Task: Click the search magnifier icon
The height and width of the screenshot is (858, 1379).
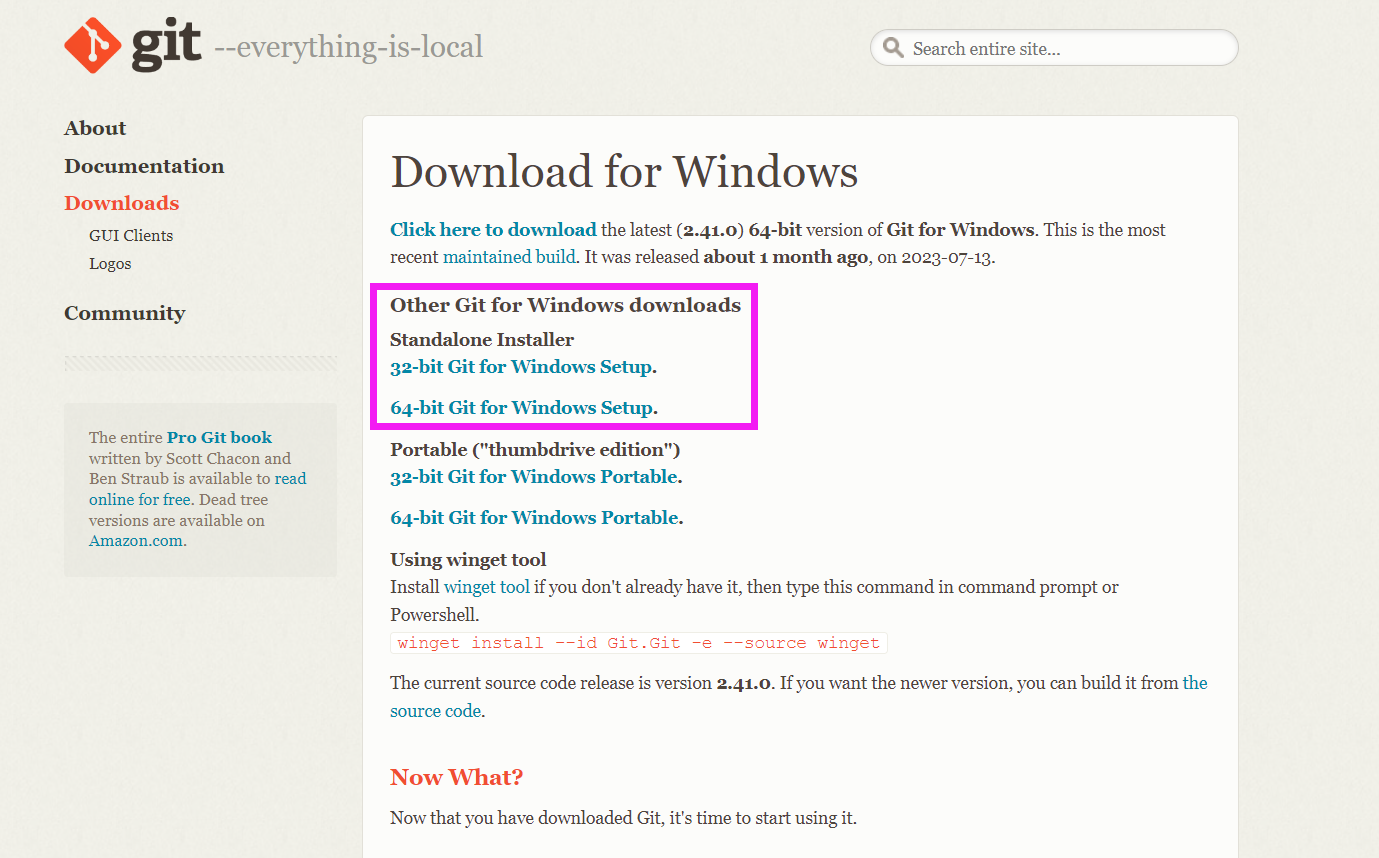Action: pyautogui.click(x=893, y=48)
